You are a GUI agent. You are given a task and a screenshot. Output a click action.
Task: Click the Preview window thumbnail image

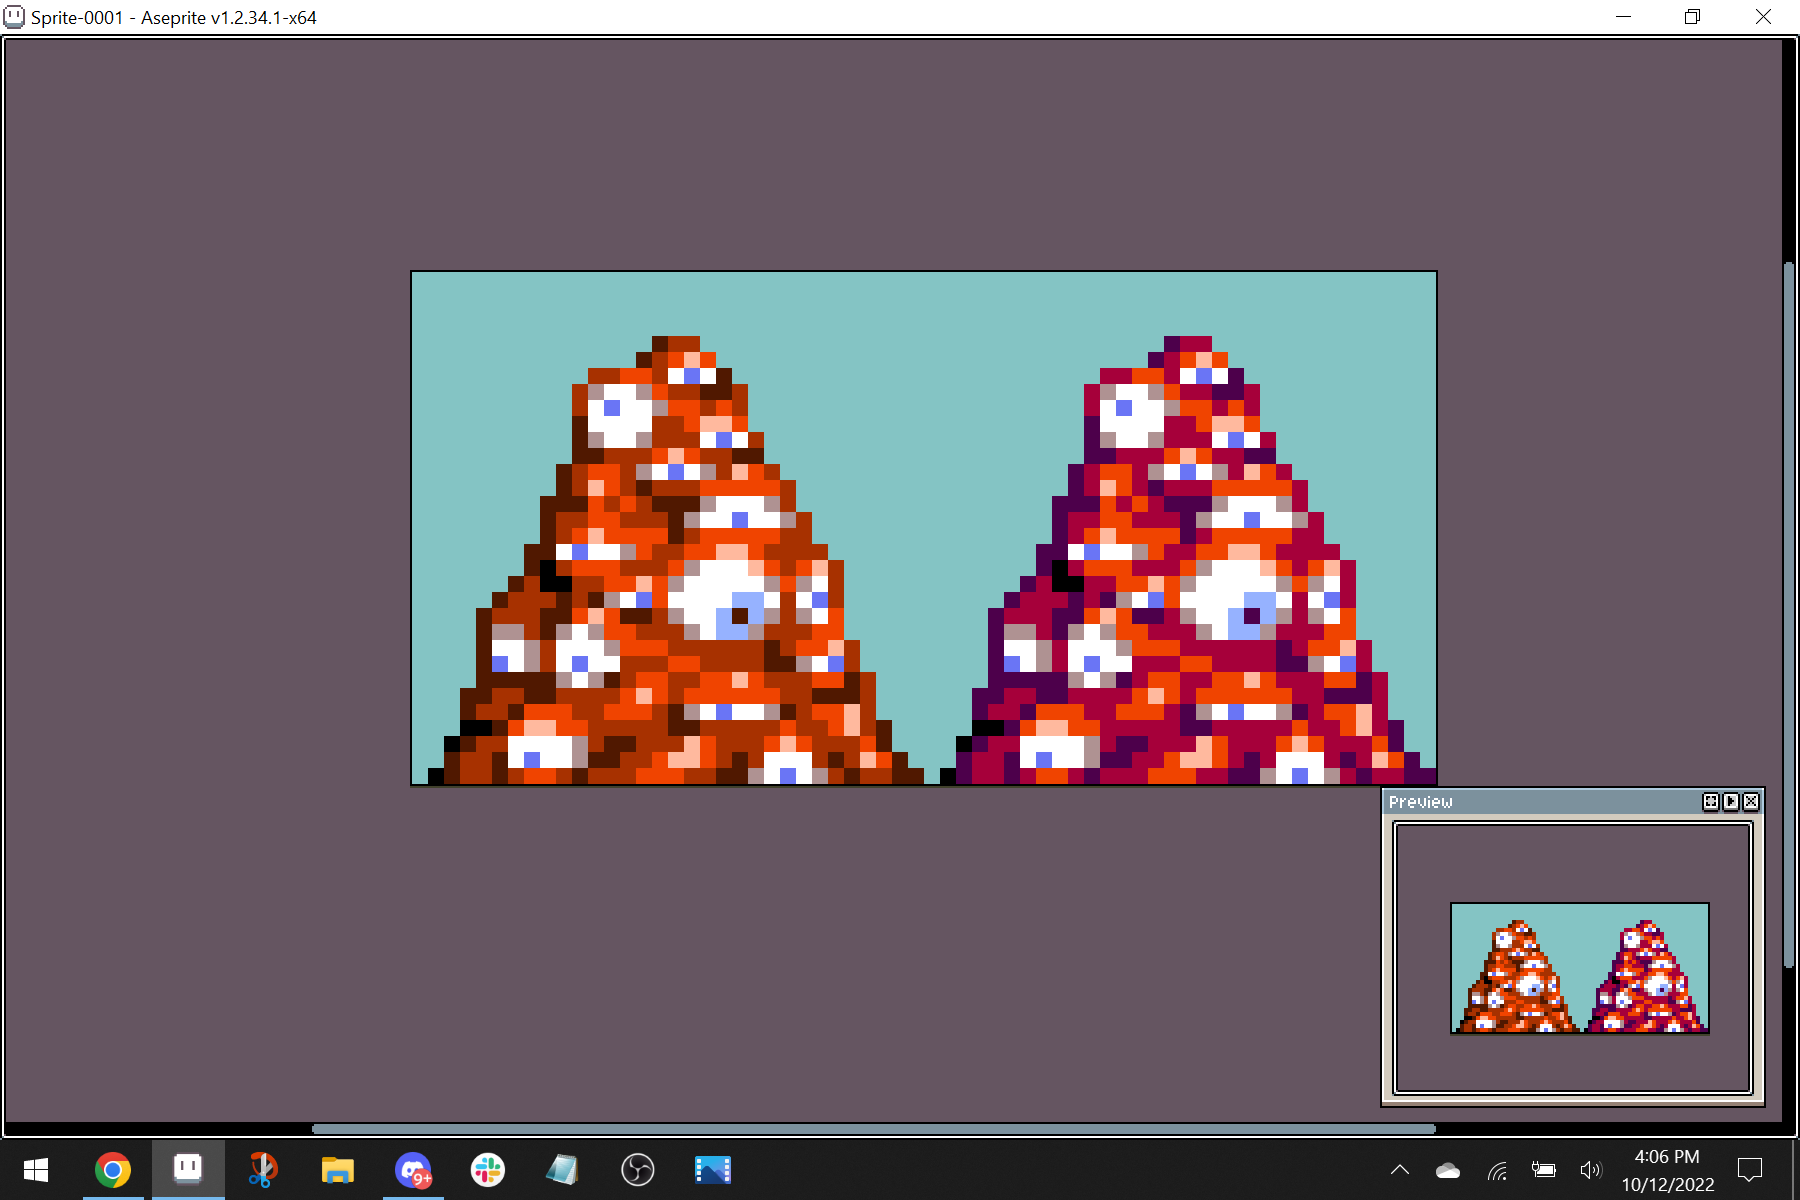(1580, 968)
